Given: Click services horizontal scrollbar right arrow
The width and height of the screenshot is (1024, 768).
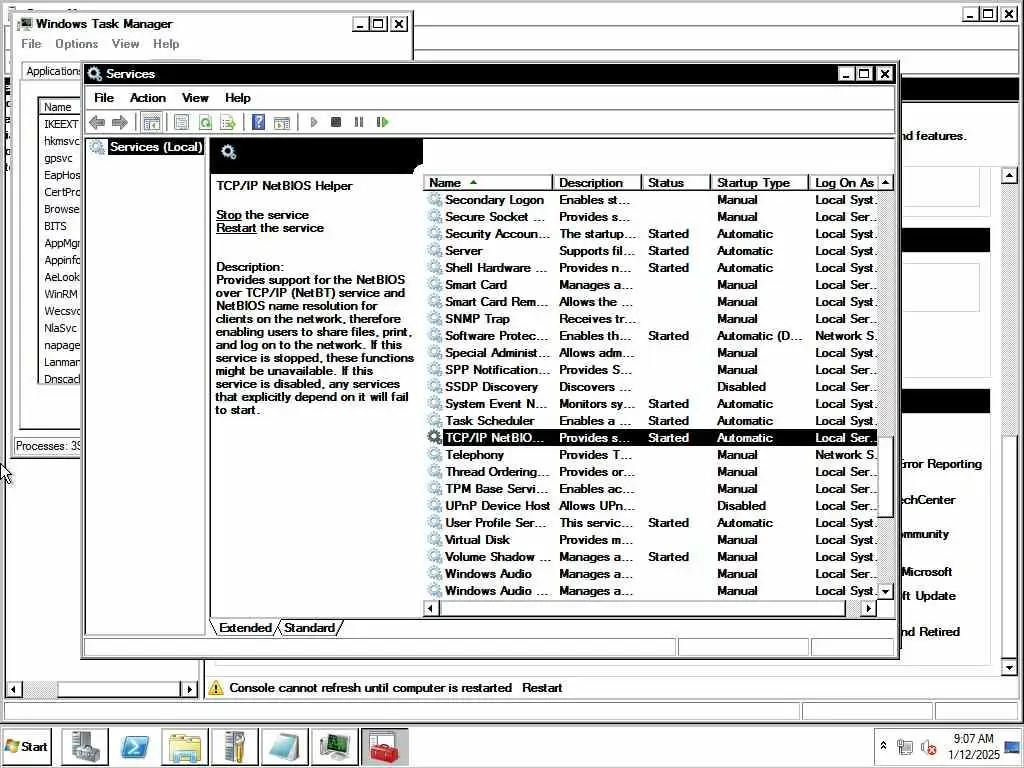Looking at the screenshot, I should 869,609.
